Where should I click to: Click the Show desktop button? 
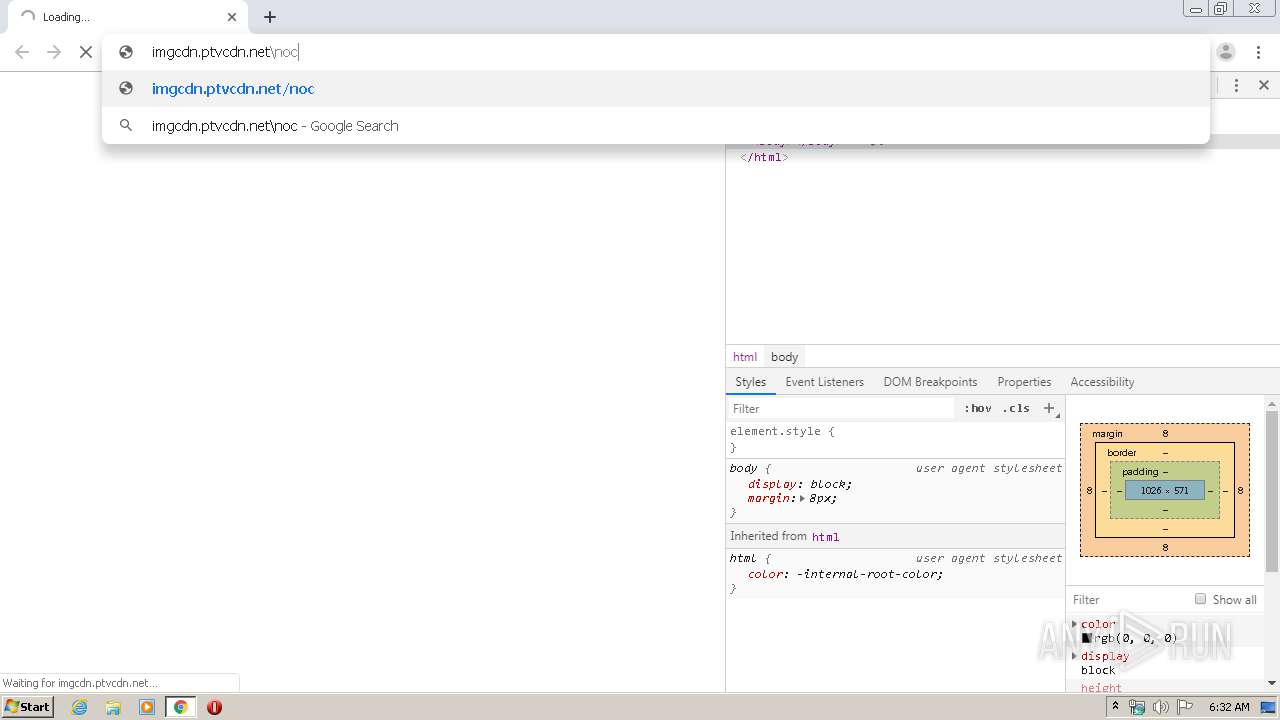coord(1269,707)
